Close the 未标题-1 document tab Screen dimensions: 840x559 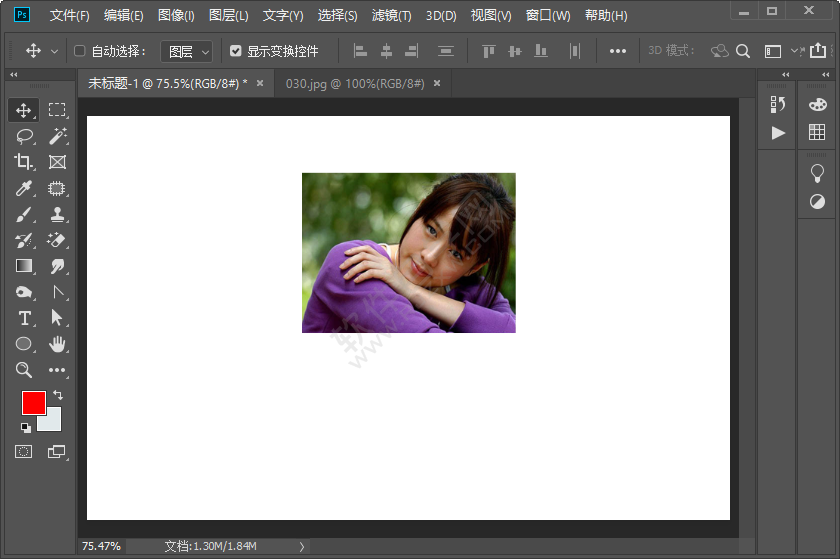coord(260,83)
